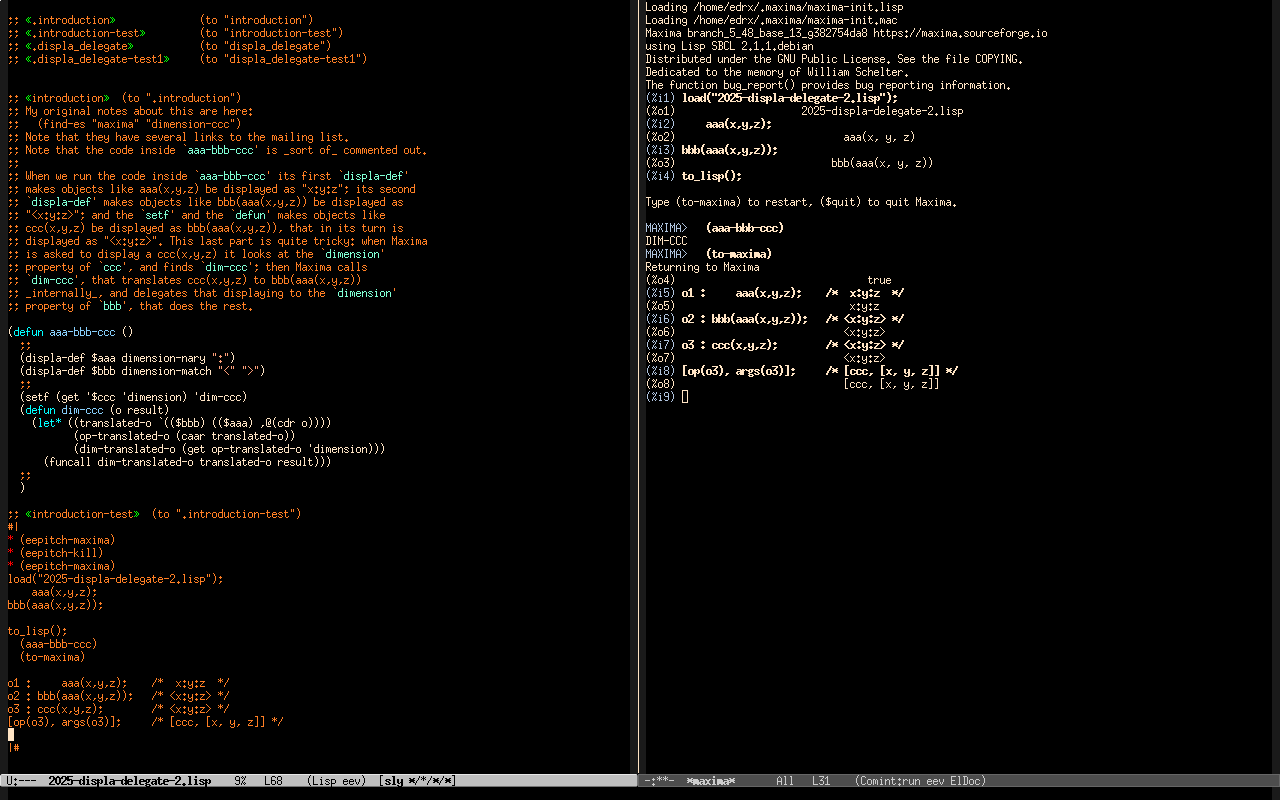Place cursor on the (eepitch-kill) line

click(67, 553)
